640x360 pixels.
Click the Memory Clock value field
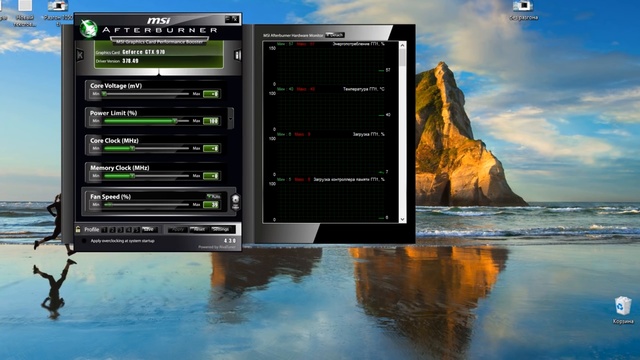coord(211,176)
